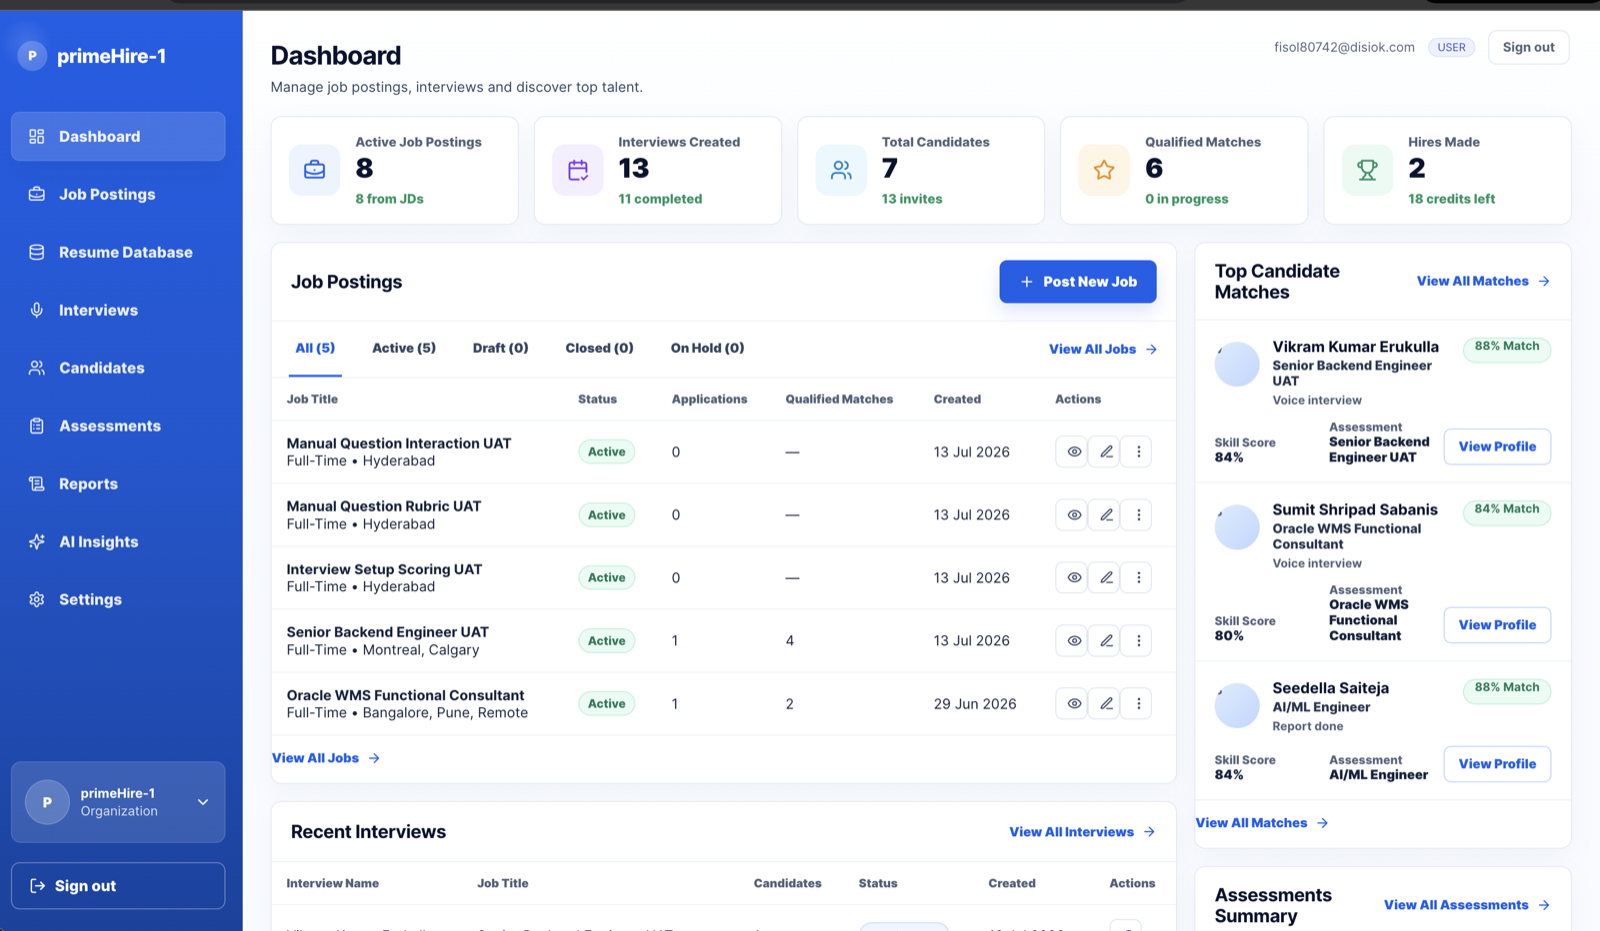The height and width of the screenshot is (931, 1600).
Task: View Oracle WMS Functional Consultant eye icon
Action: coord(1072,704)
